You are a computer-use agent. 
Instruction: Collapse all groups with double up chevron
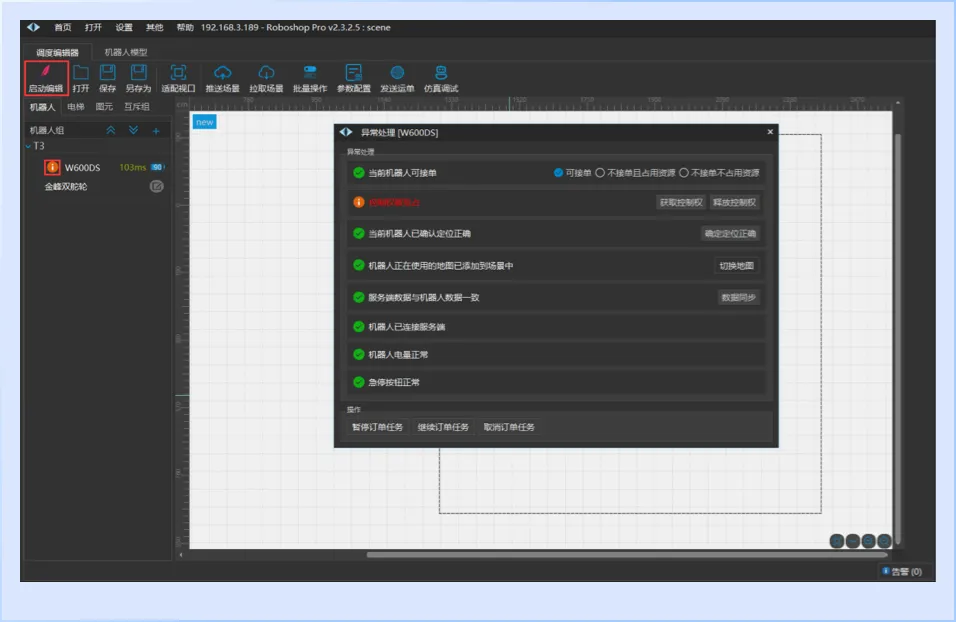click(110, 130)
